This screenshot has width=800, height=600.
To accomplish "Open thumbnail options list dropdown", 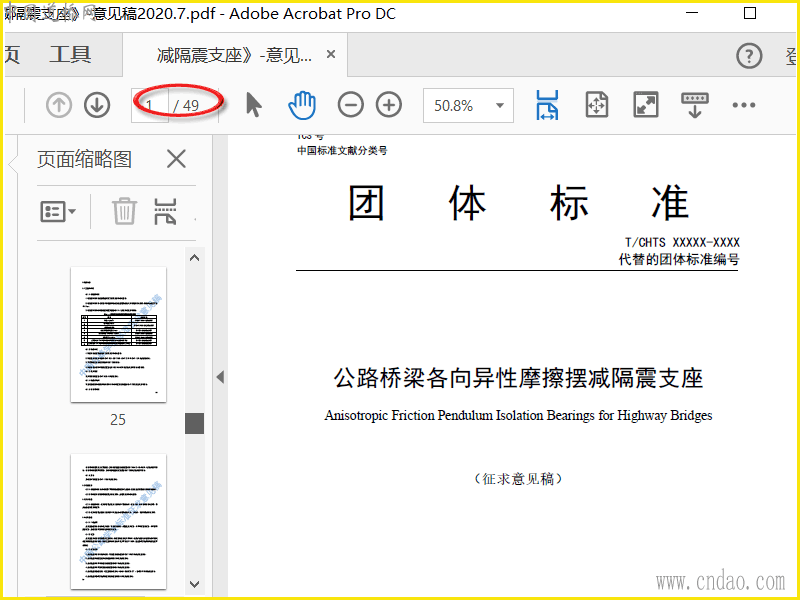I will [x=58, y=211].
